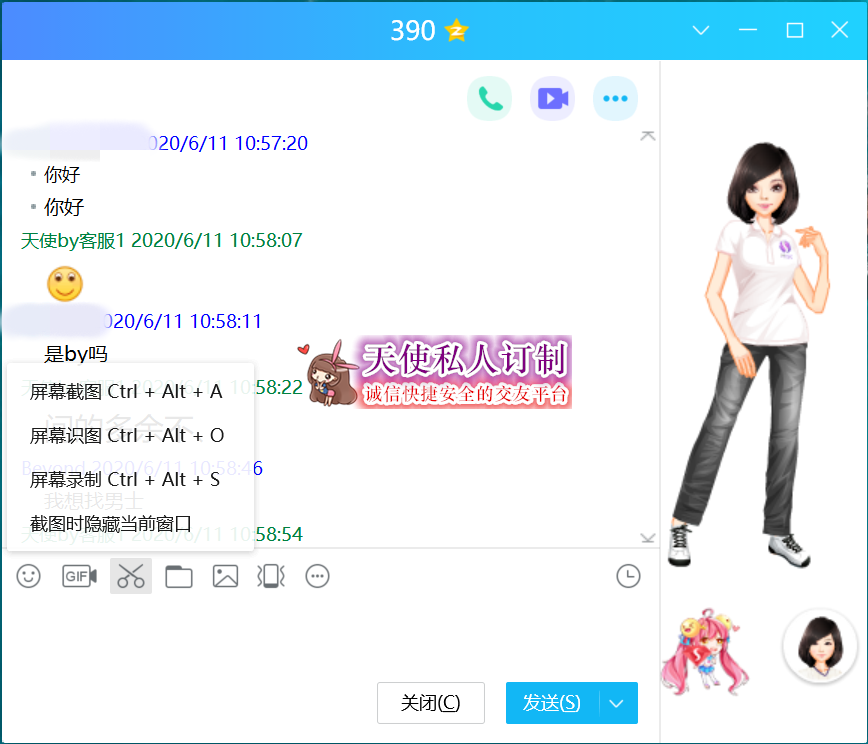Click the window title 390

tap(413, 30)
